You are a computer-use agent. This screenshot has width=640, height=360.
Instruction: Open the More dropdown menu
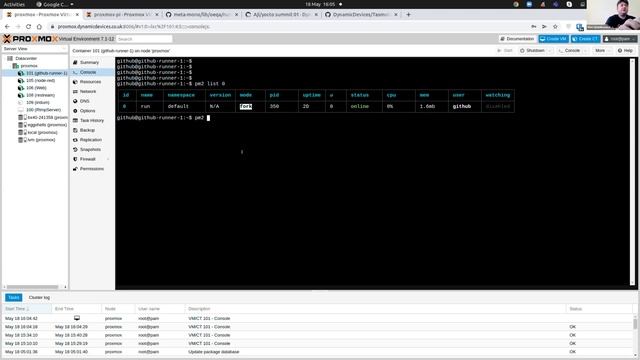tap(602, 51)
